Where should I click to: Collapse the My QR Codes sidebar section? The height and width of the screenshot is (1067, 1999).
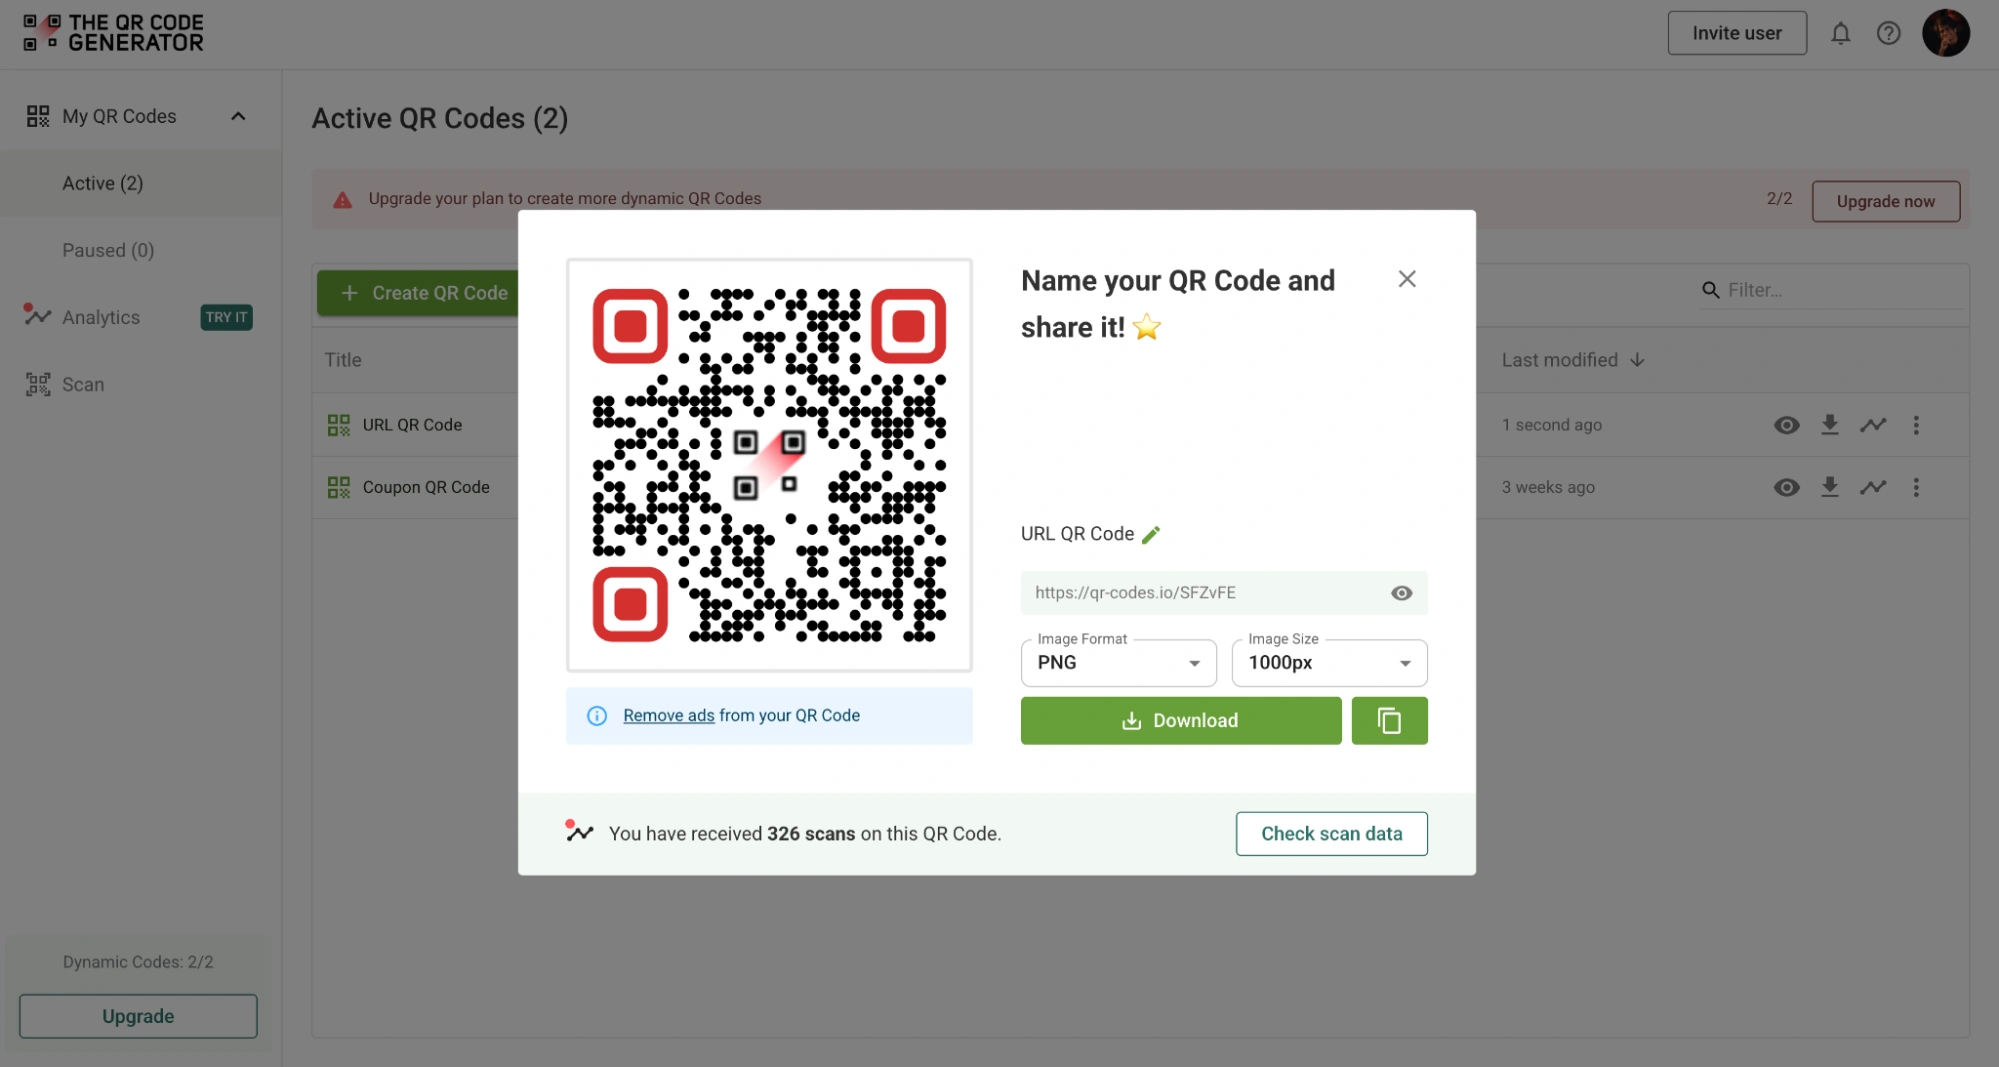[238, 116]
